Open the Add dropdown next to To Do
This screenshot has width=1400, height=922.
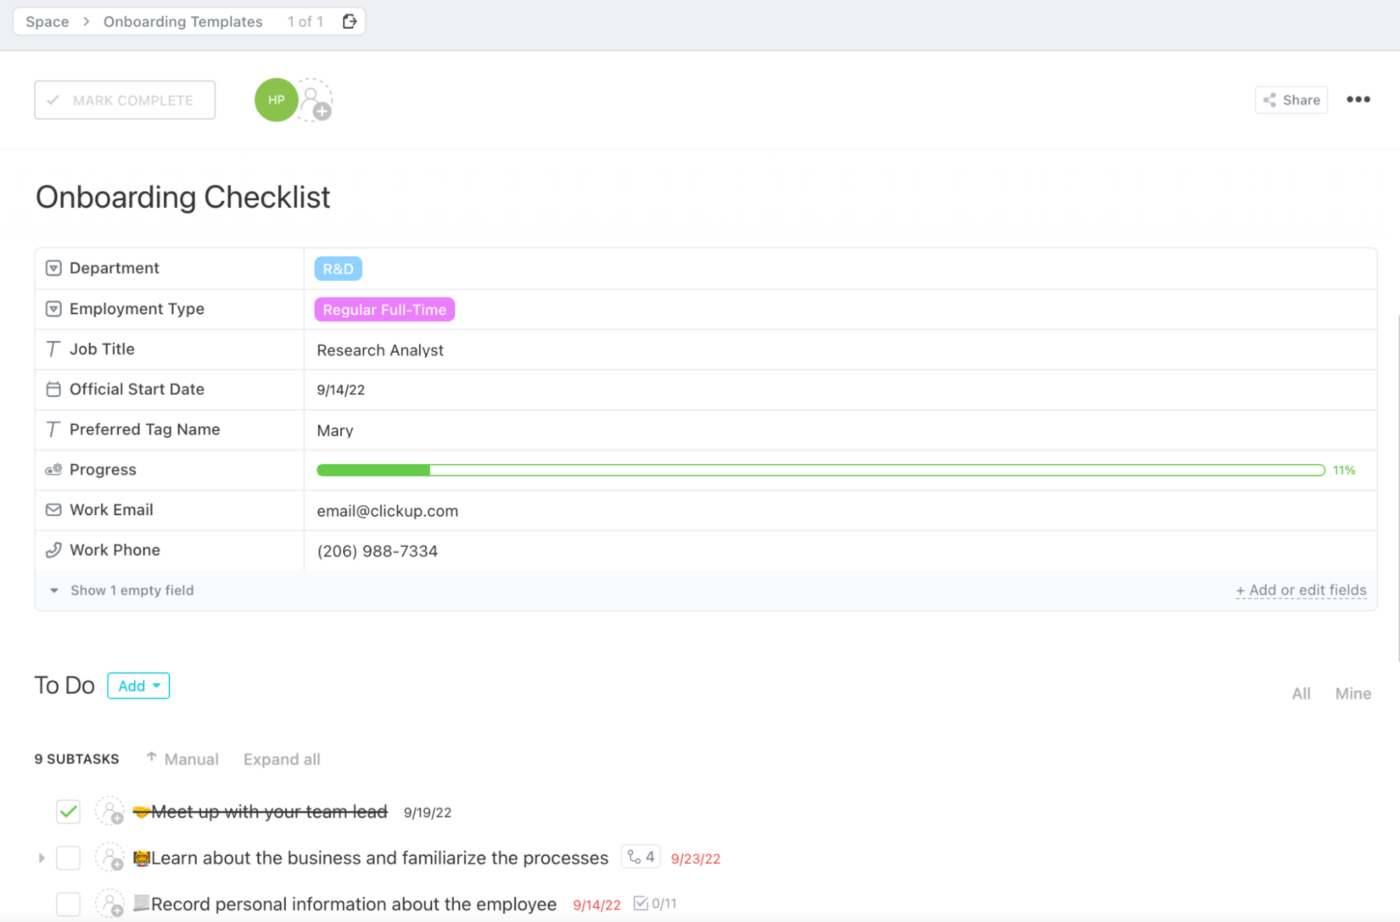pos(138,686)
